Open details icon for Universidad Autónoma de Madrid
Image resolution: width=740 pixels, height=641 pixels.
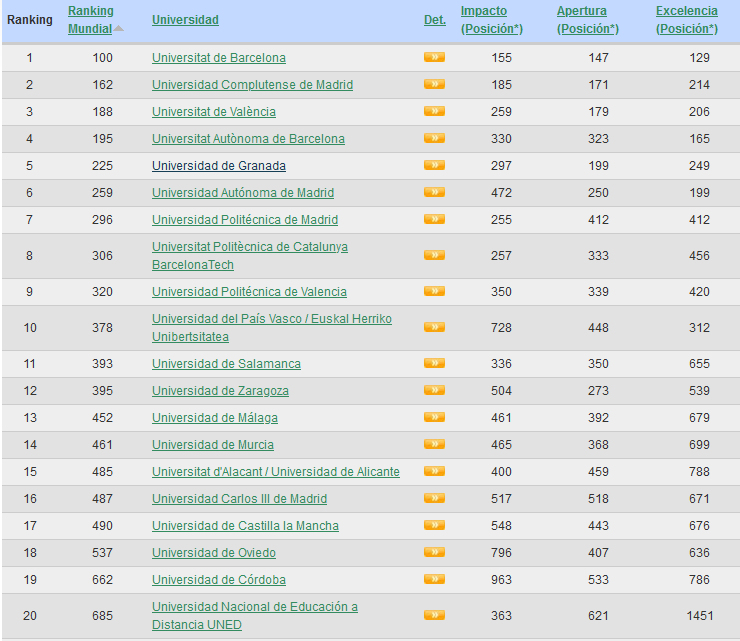tap(434, 192)
